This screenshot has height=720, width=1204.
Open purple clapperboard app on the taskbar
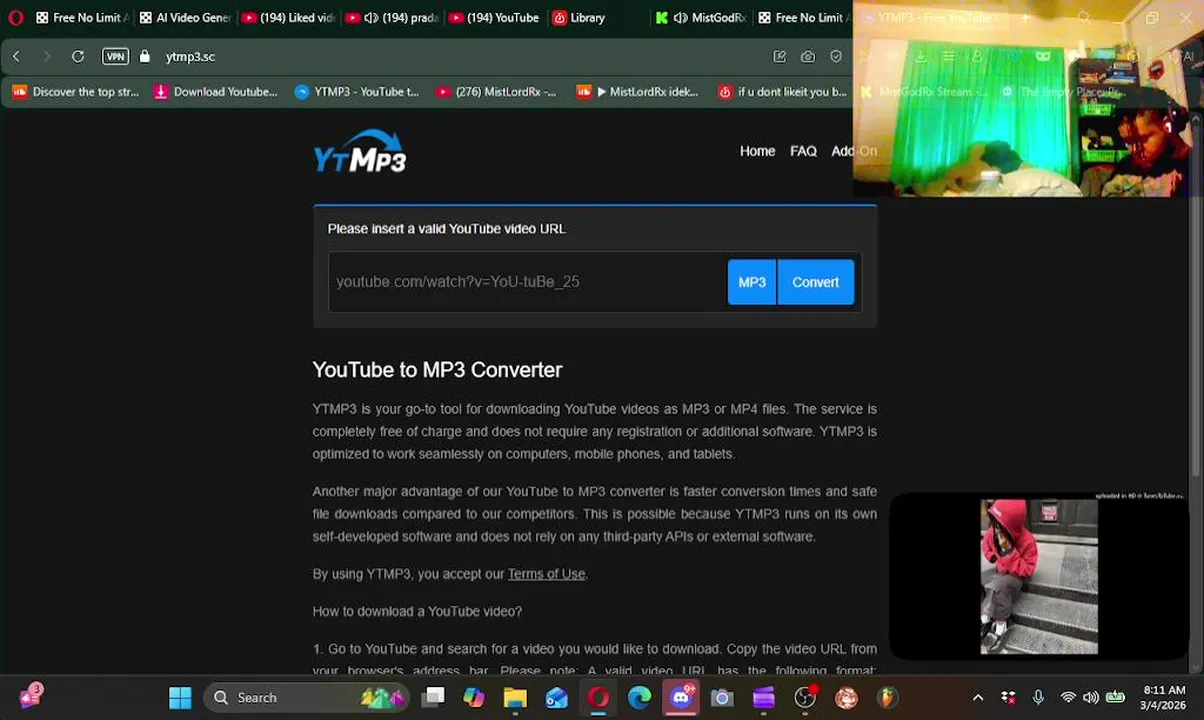pos(764,698)
